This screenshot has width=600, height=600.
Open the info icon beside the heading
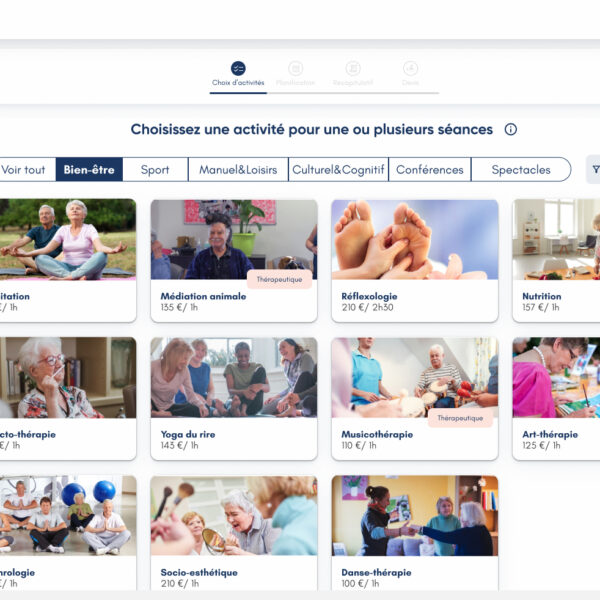pos(510,129)
